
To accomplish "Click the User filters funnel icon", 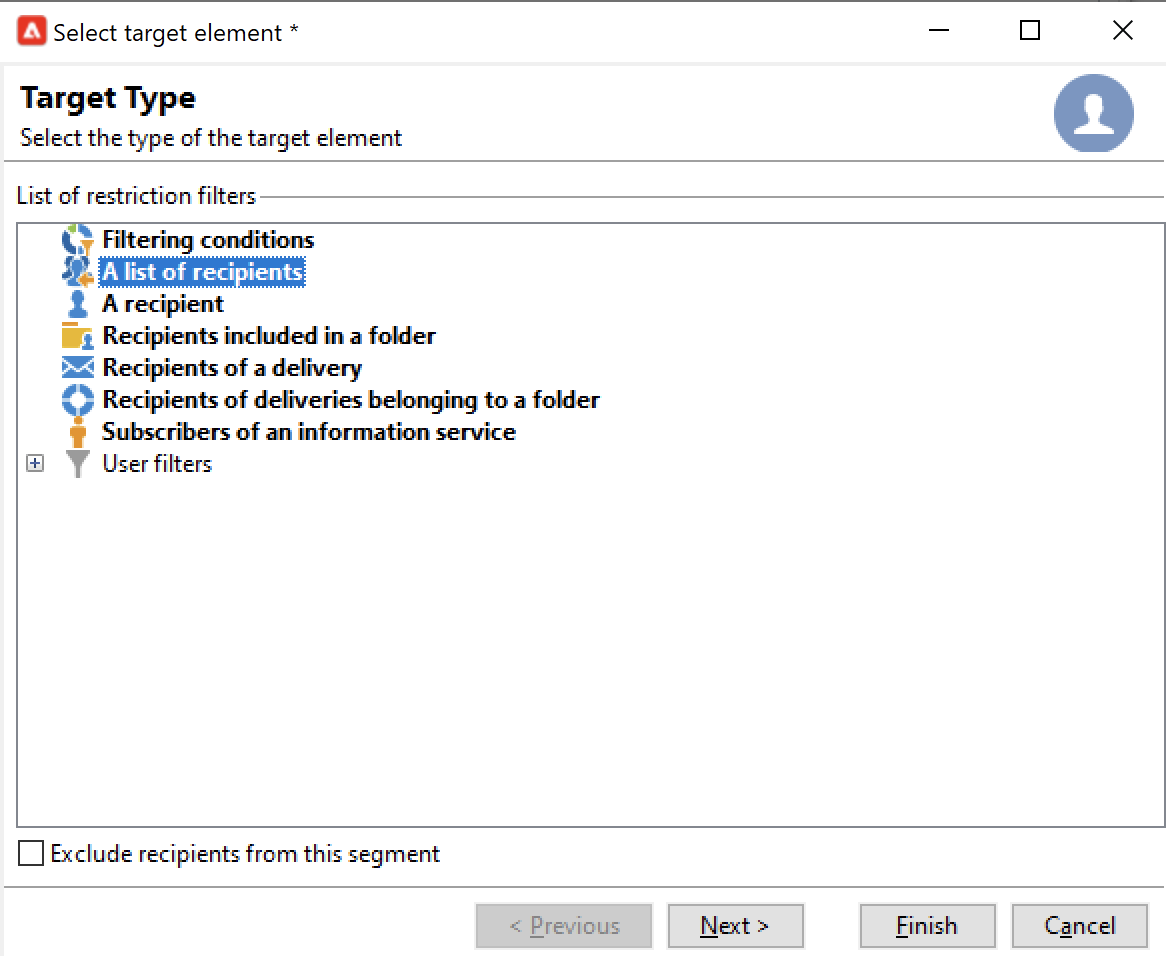I will (x=77, y=465).
